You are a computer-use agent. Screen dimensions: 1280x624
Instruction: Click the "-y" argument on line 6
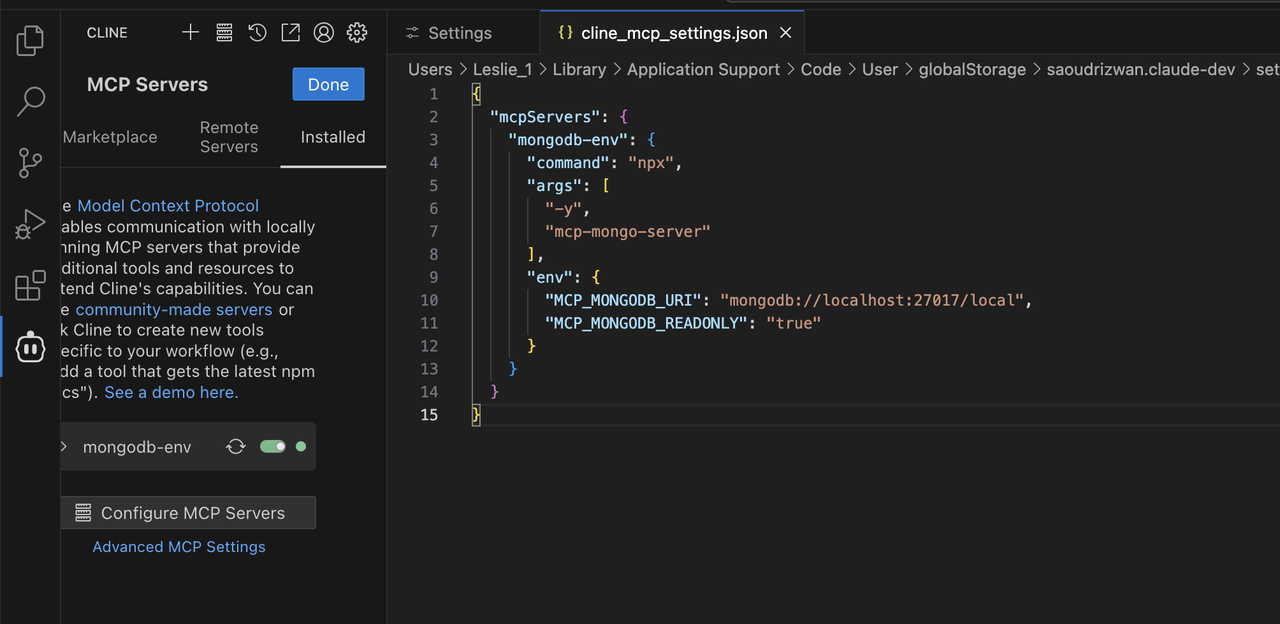(x=563, y=209)
